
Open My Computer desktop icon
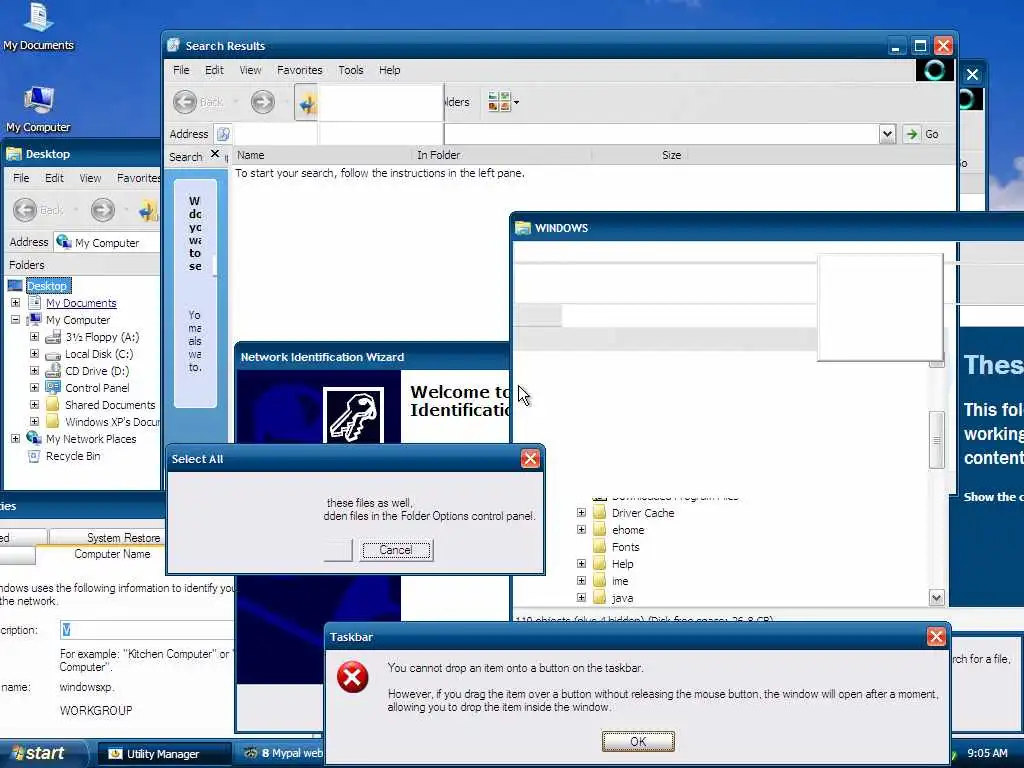point(38,109)
